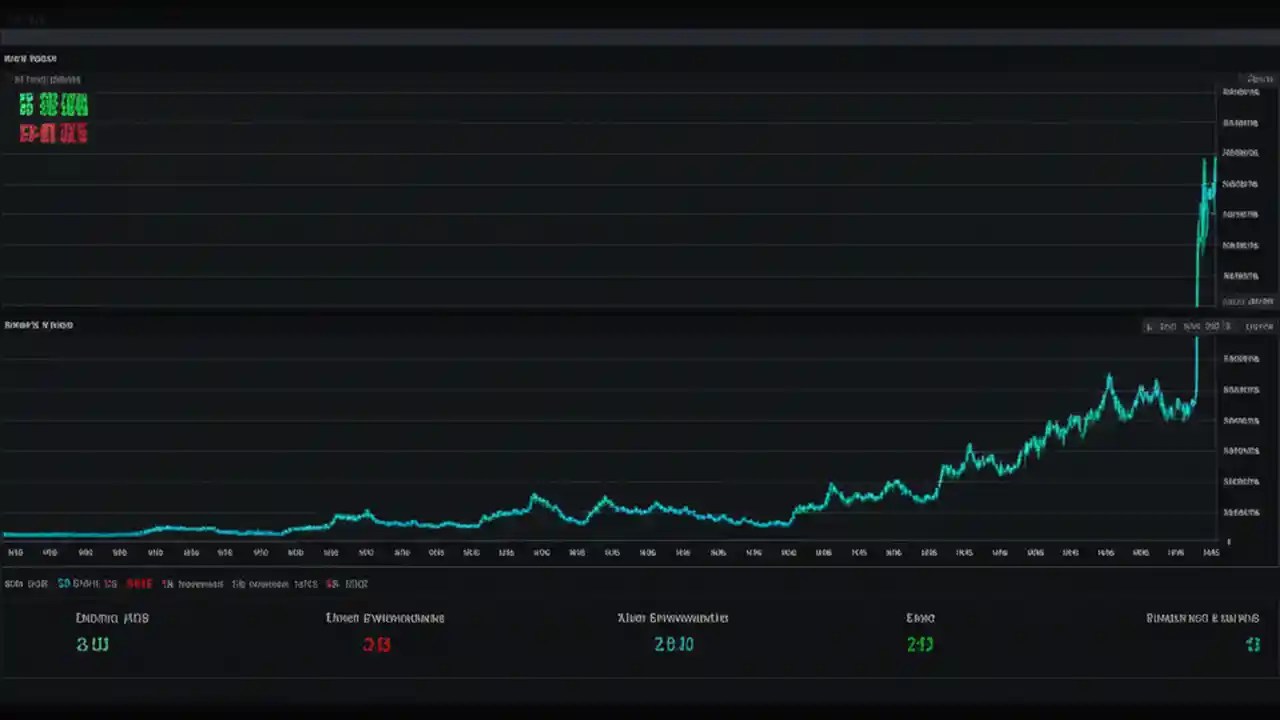Viewport: 1280px width, 720px height.
Task: Click the Ending value statistic at bottom left
Action: pos(92,644)
